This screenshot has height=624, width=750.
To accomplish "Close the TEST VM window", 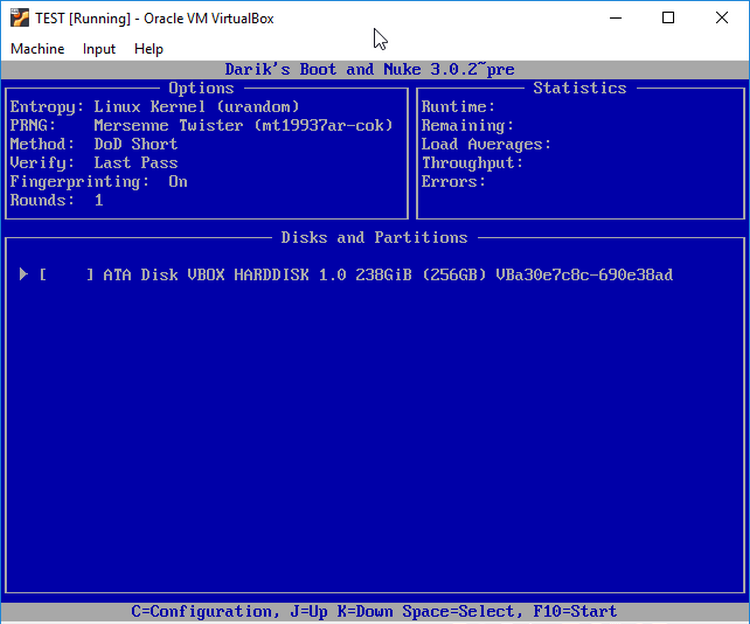I will point(722,18).
